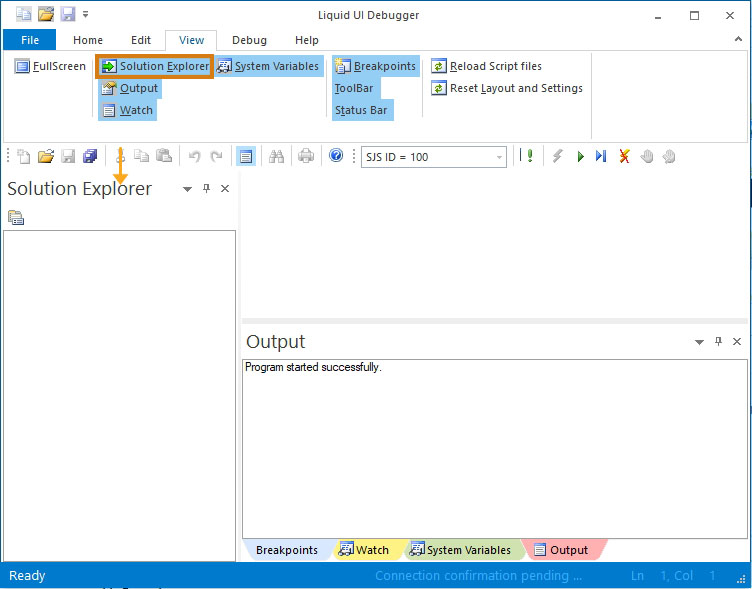Click the Paste toolbar icon

point(164,156)
